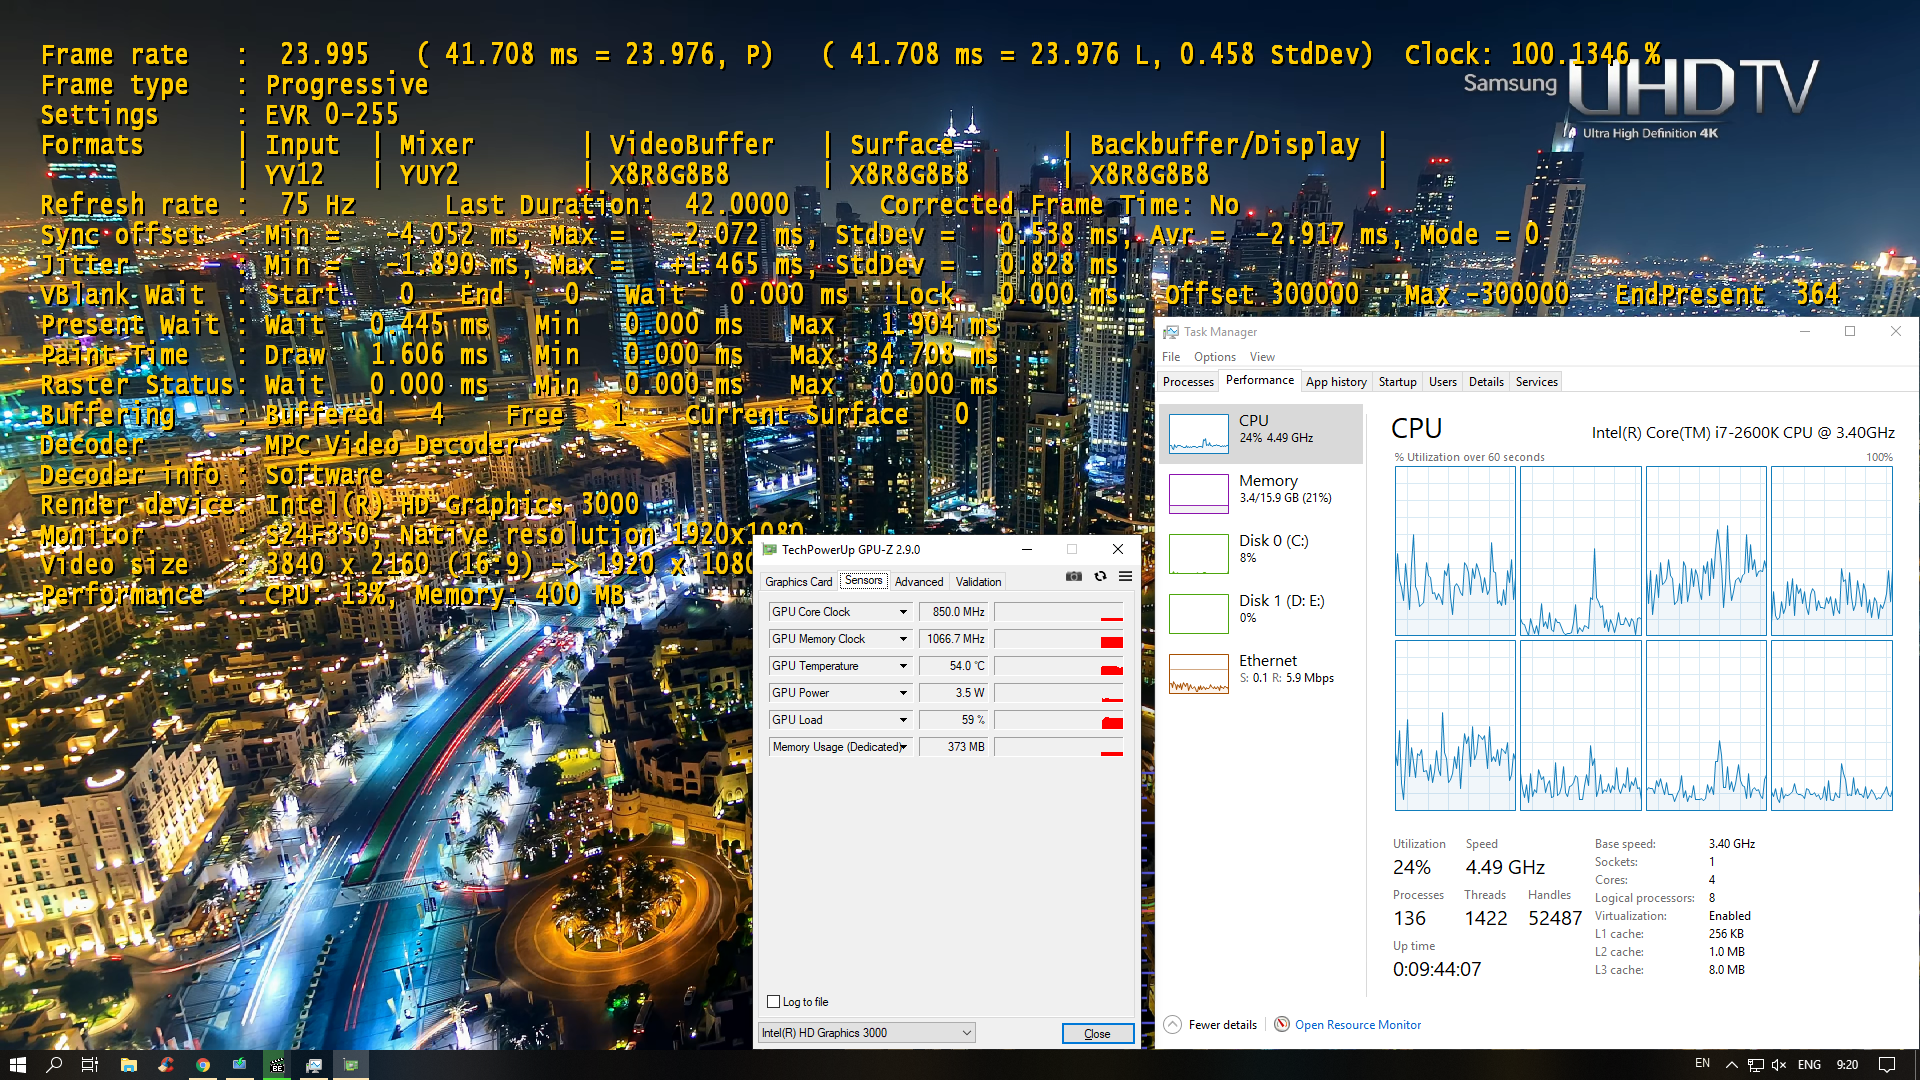Click the GPU-Z screenshot camera icon
This screenshot has width=1920, height=1080.
pyautogui.click(x=1073, y=576)
